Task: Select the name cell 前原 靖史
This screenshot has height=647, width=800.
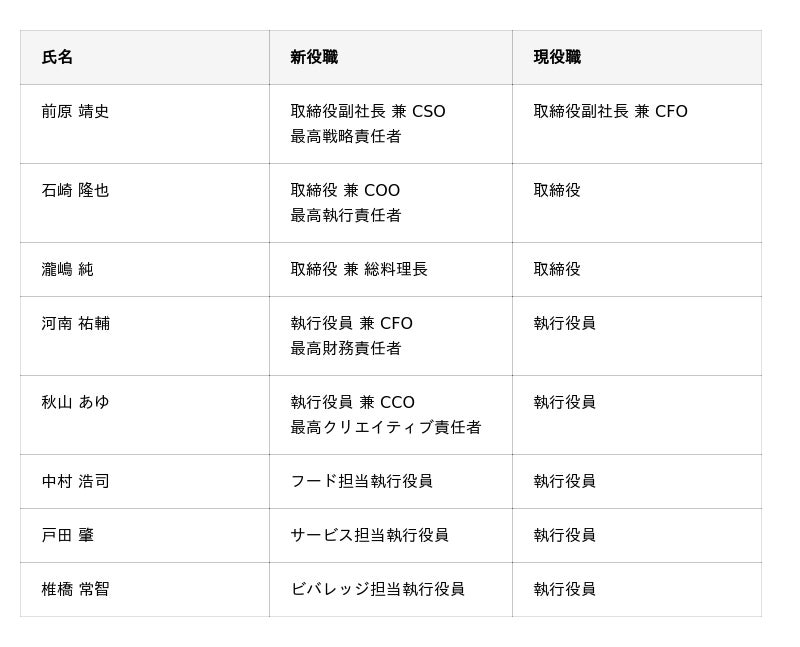Action: [x=76, y=112]
